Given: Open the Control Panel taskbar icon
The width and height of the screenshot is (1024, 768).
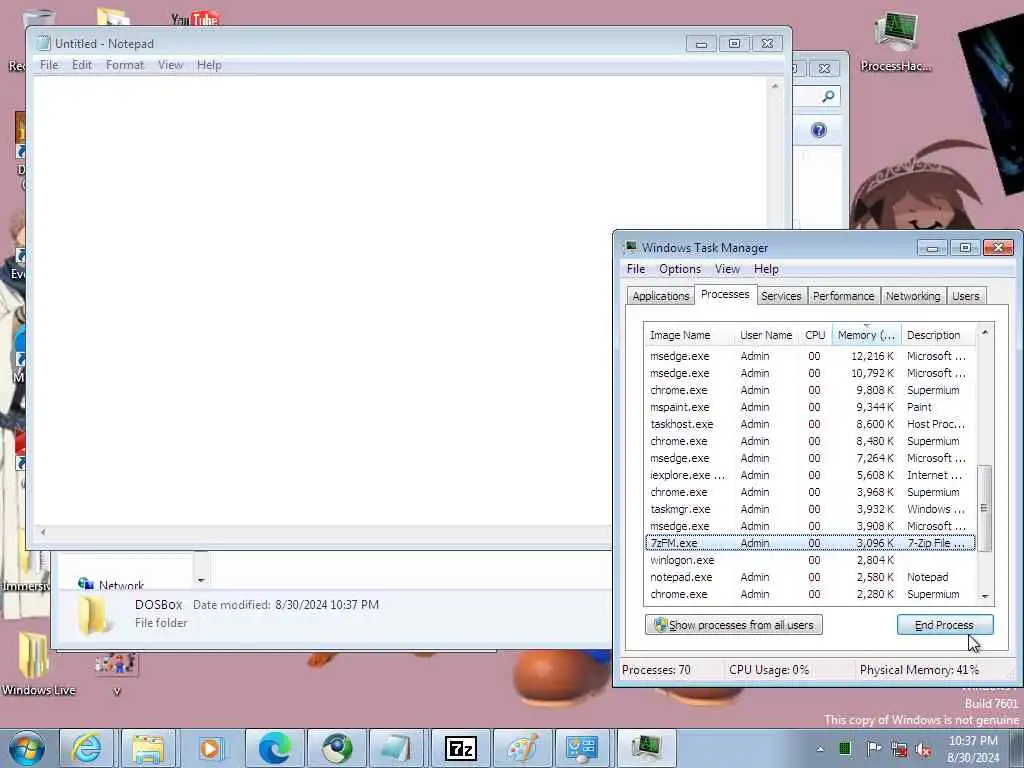Looking at the screenshot, I should pyautogui.click(x=582, y=748).
